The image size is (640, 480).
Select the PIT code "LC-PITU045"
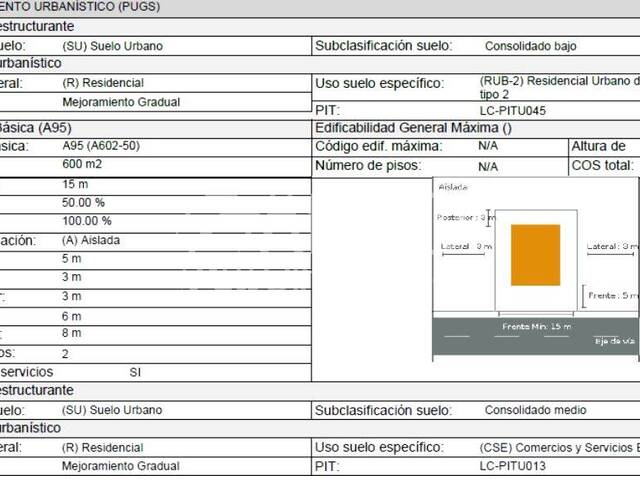click(x=513, y=111)
